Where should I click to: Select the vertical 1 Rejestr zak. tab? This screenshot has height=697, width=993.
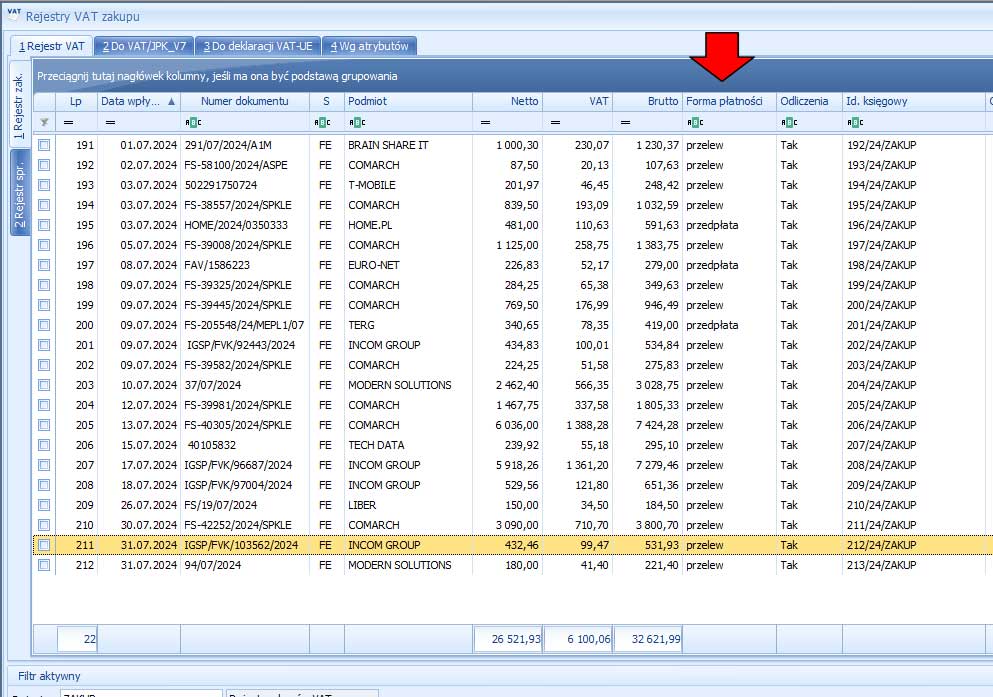pos(19,104)
